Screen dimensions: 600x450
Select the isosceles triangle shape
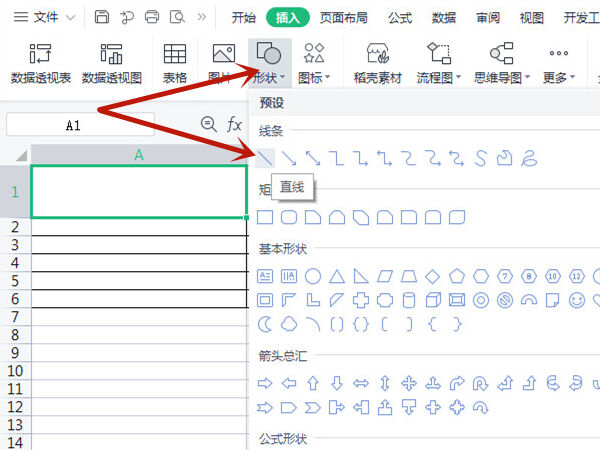(x=337, y=276)
